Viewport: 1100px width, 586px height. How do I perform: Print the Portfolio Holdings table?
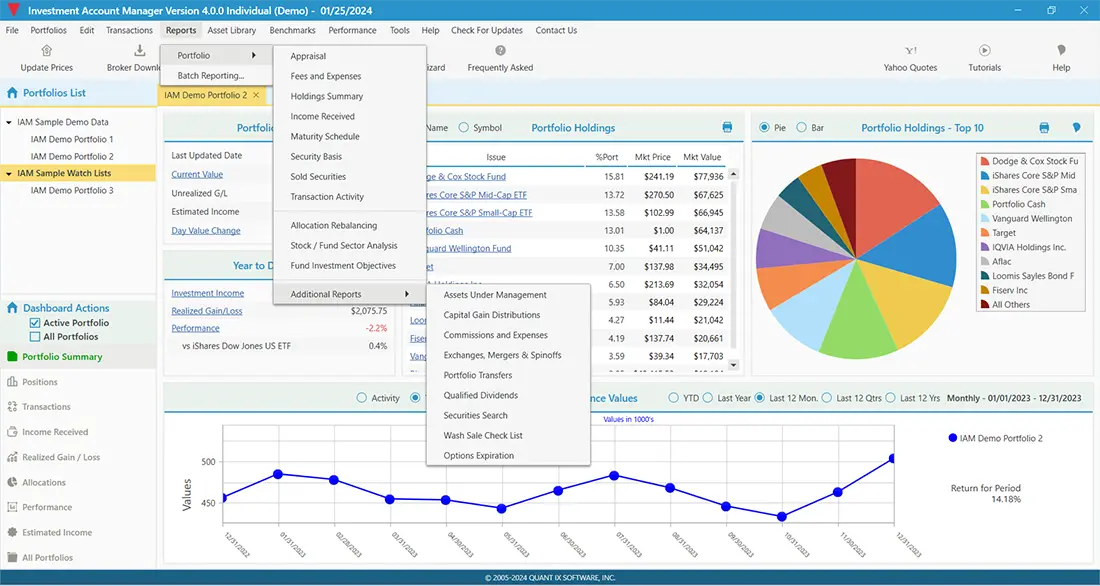[727, 128]
